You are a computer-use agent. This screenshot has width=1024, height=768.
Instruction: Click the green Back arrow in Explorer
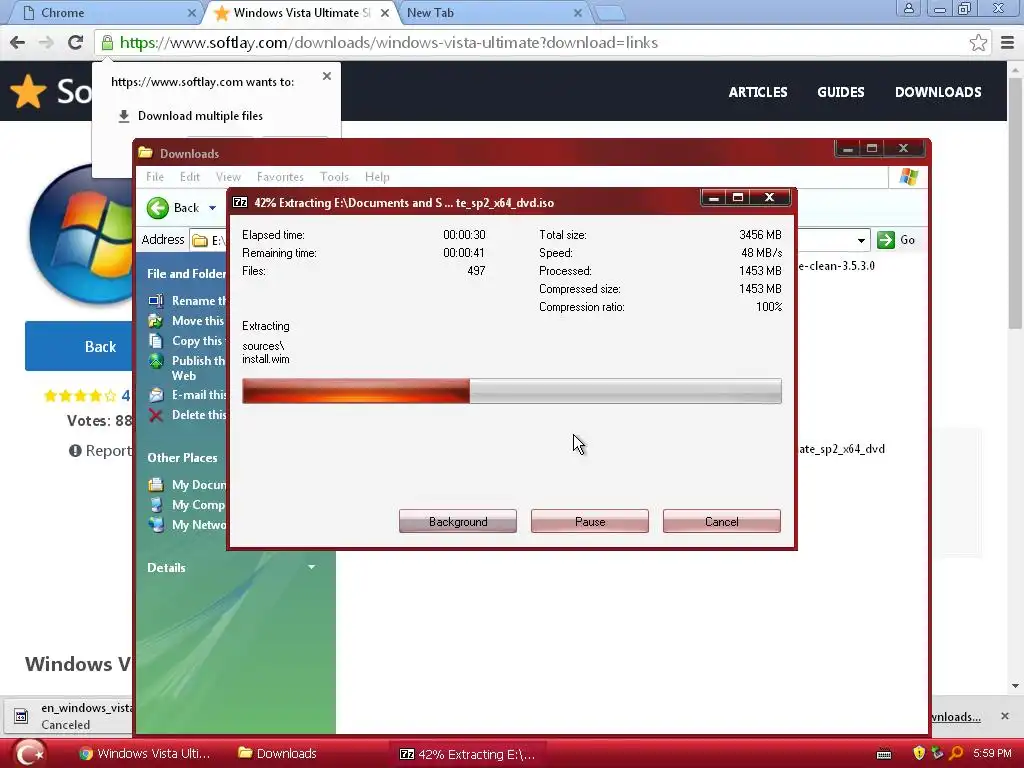[x=157, y=208]
